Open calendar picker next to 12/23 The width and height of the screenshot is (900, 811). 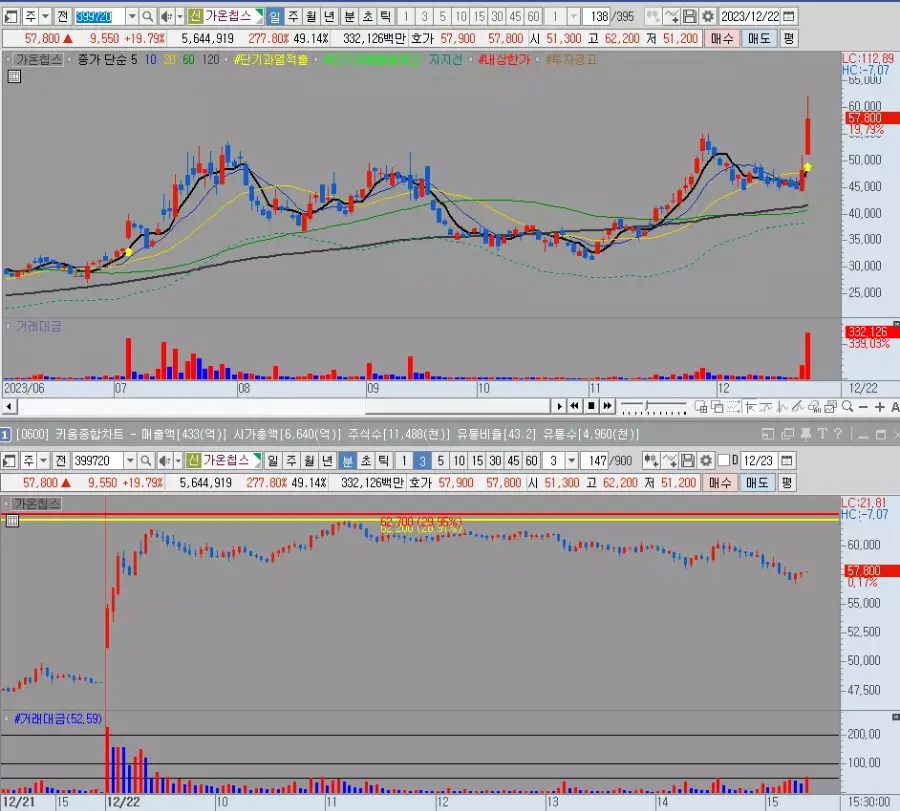click(787, 460)
